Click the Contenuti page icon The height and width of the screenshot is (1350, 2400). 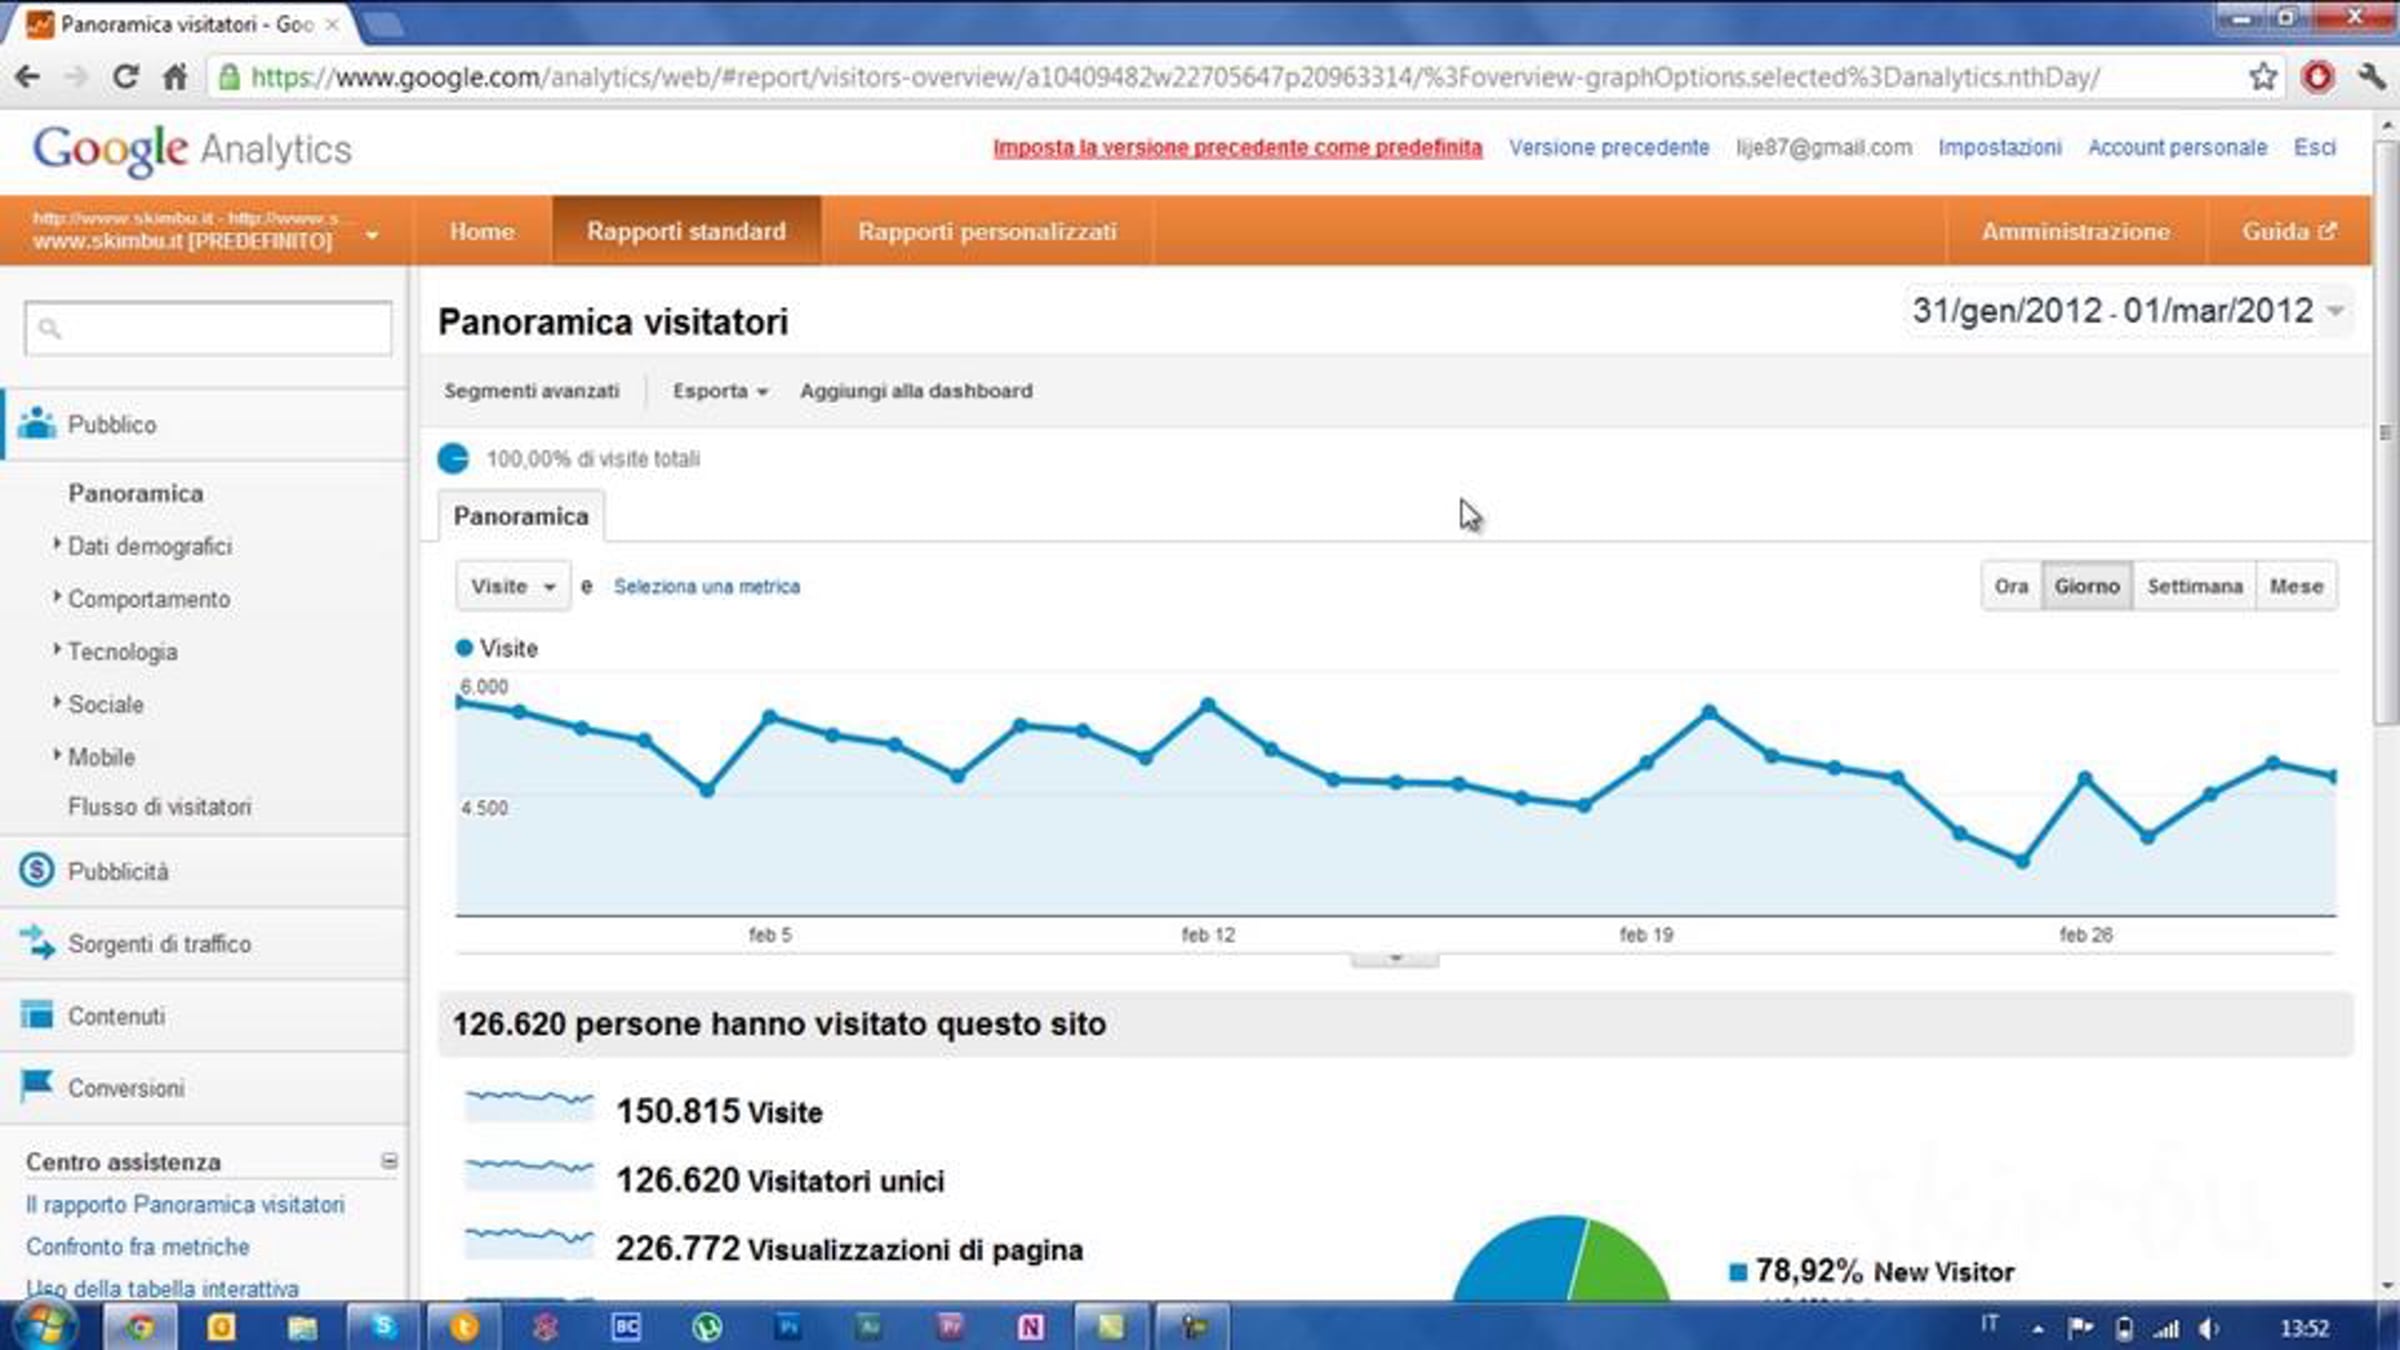click(37, 1015)
